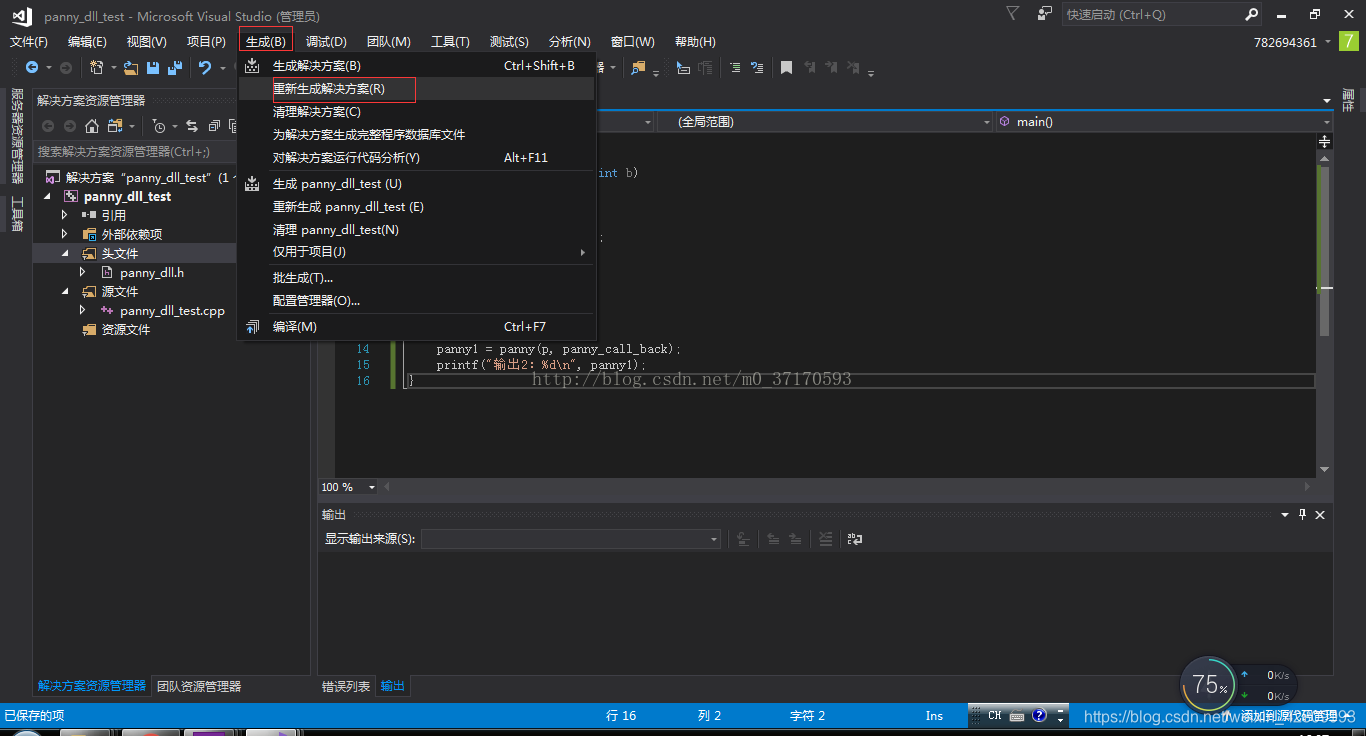Open 仅用于项目(J) submenu
Image resolution: width=1366 pixels, height=736 pixels.
(416, 252)
